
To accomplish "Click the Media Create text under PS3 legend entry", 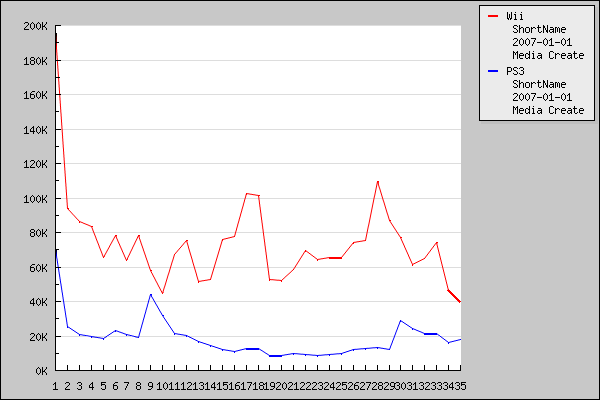I will pyautogui.click(x=547, y=110).
